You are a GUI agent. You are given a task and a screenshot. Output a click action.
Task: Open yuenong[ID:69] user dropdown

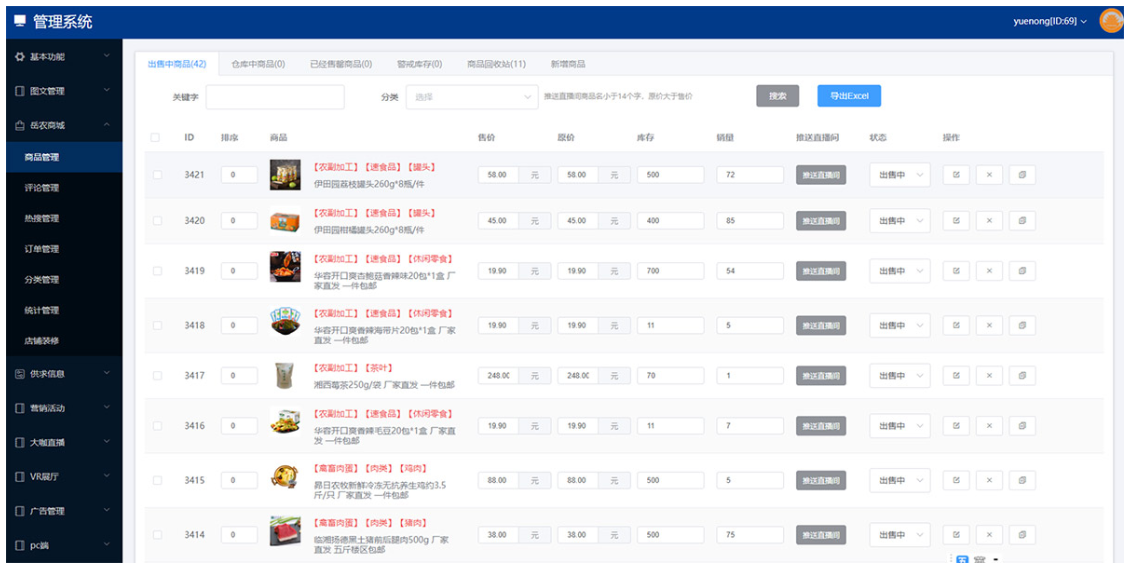[x=1050, y=22]
